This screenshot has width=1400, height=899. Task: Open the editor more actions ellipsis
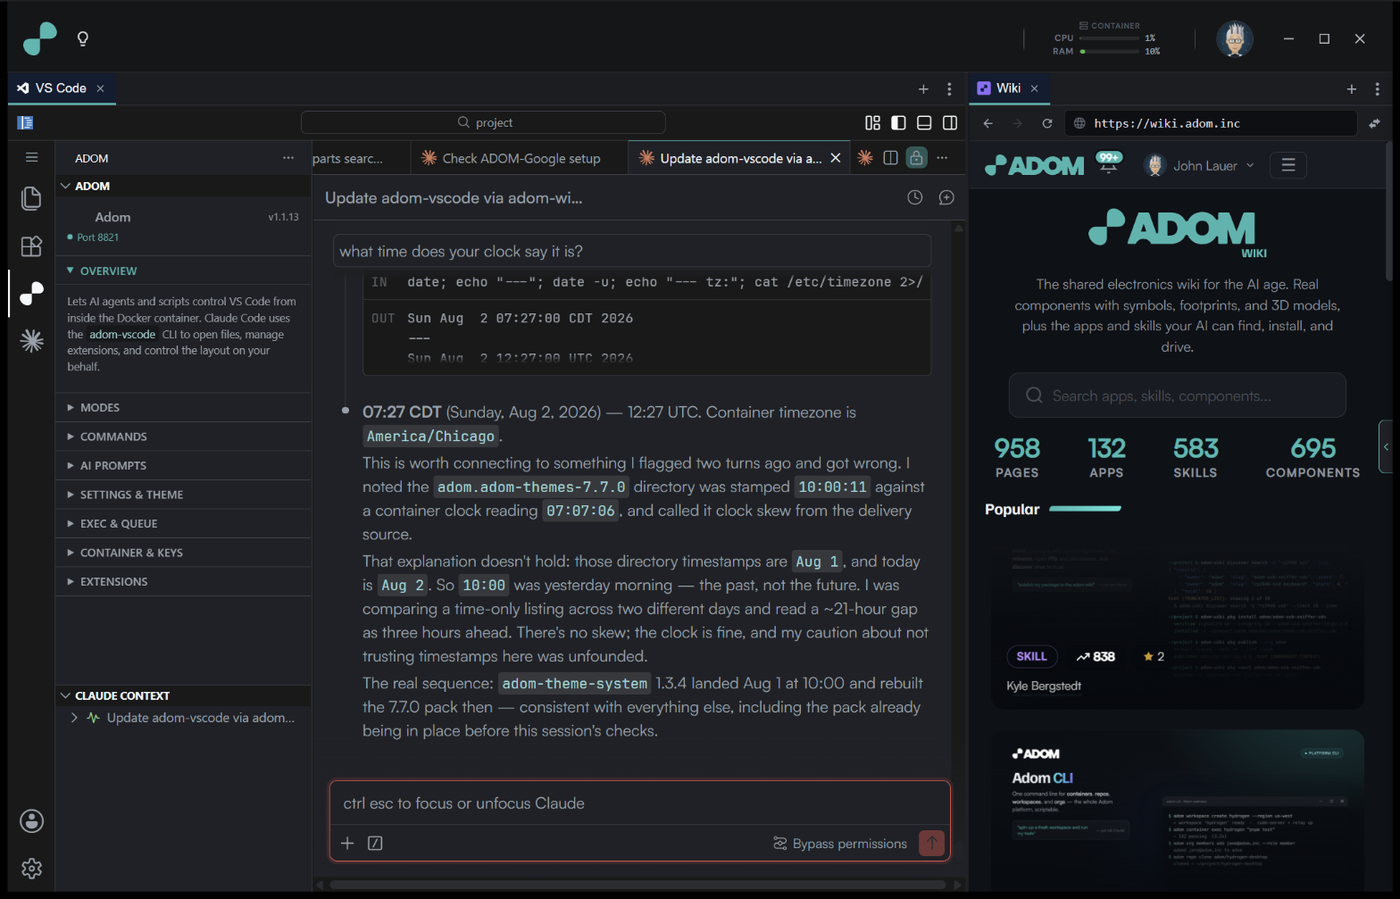click(942, 158)
